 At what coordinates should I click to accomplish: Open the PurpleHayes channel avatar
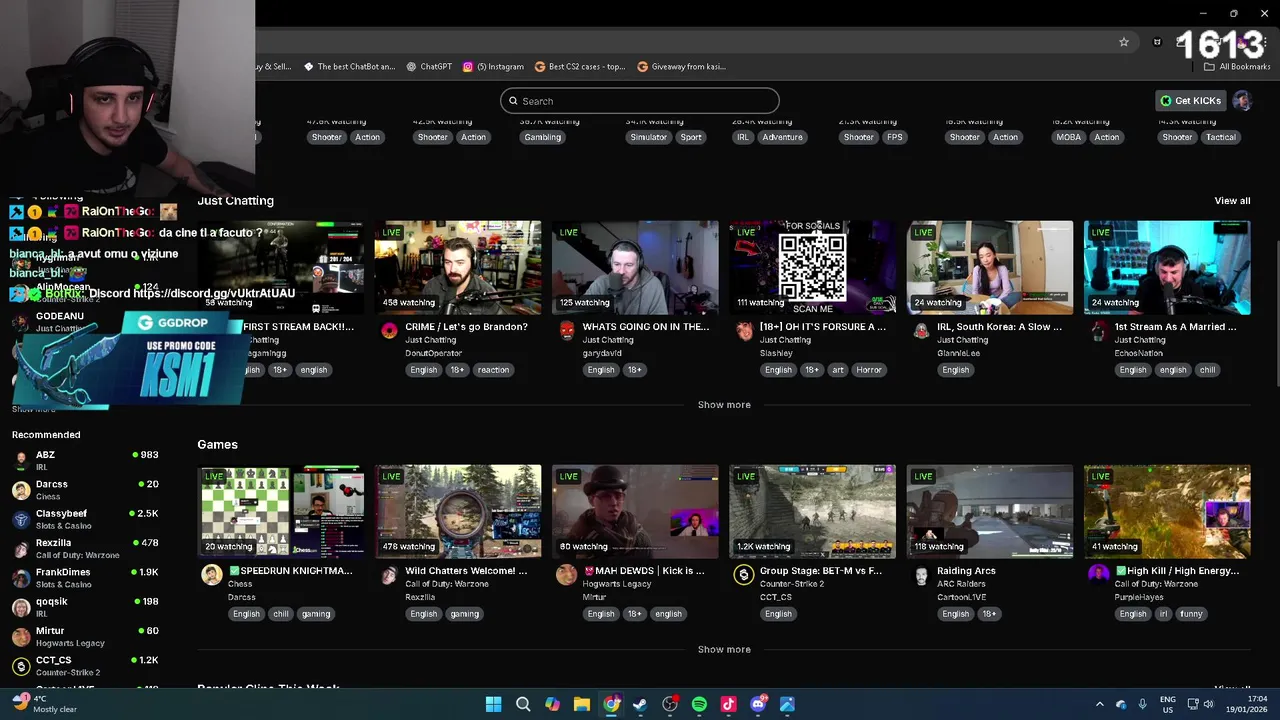1098,574
